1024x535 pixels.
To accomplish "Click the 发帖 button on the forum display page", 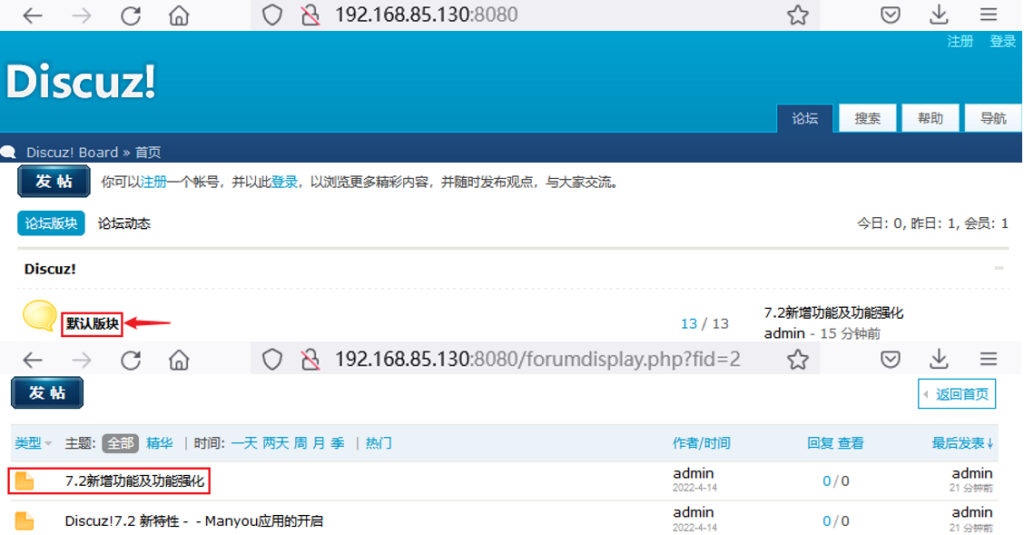I will pos(47,393).
